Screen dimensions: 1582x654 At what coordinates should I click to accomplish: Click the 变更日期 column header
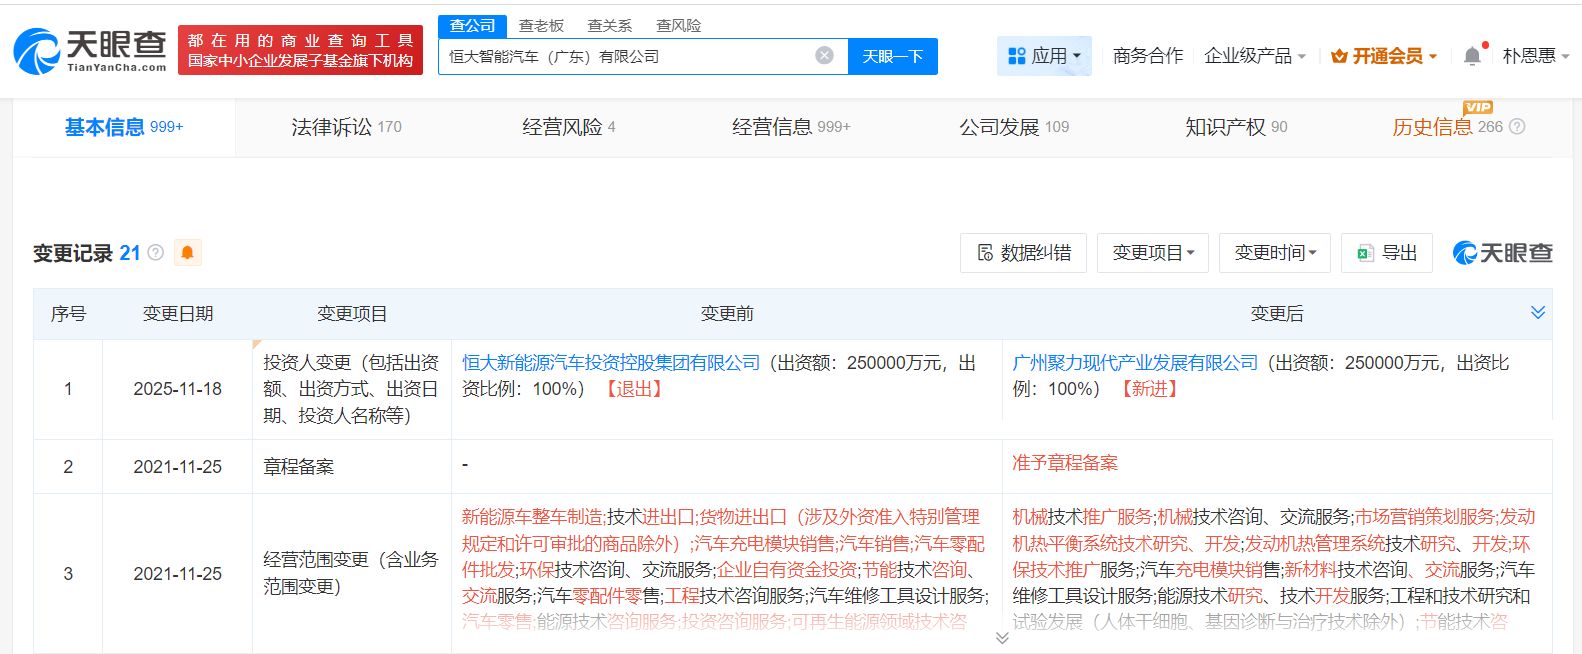point(178,314)
